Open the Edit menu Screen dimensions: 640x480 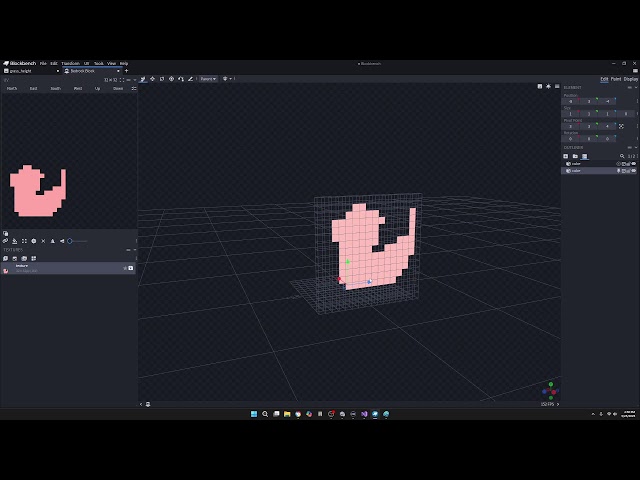click(54, 64)
